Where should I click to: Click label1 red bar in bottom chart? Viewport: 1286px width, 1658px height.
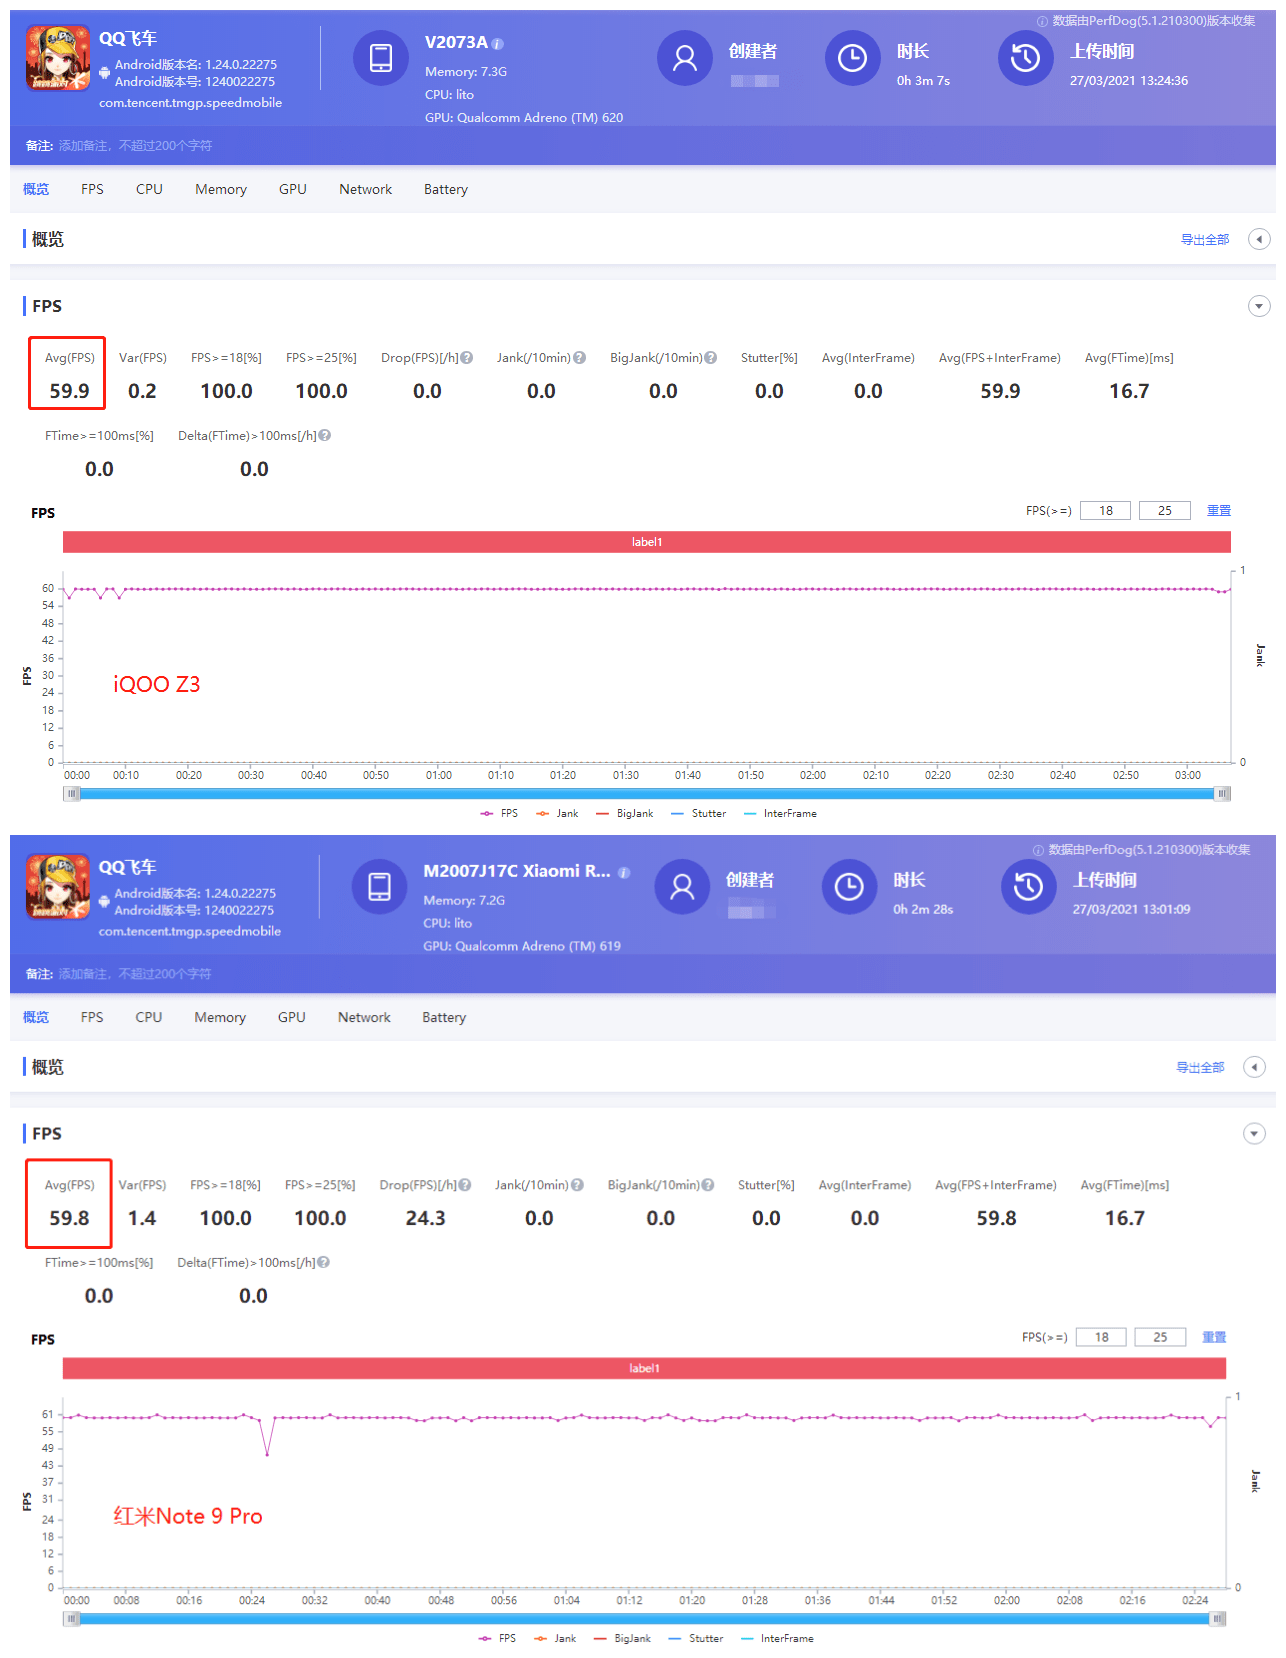(644, 1369)
